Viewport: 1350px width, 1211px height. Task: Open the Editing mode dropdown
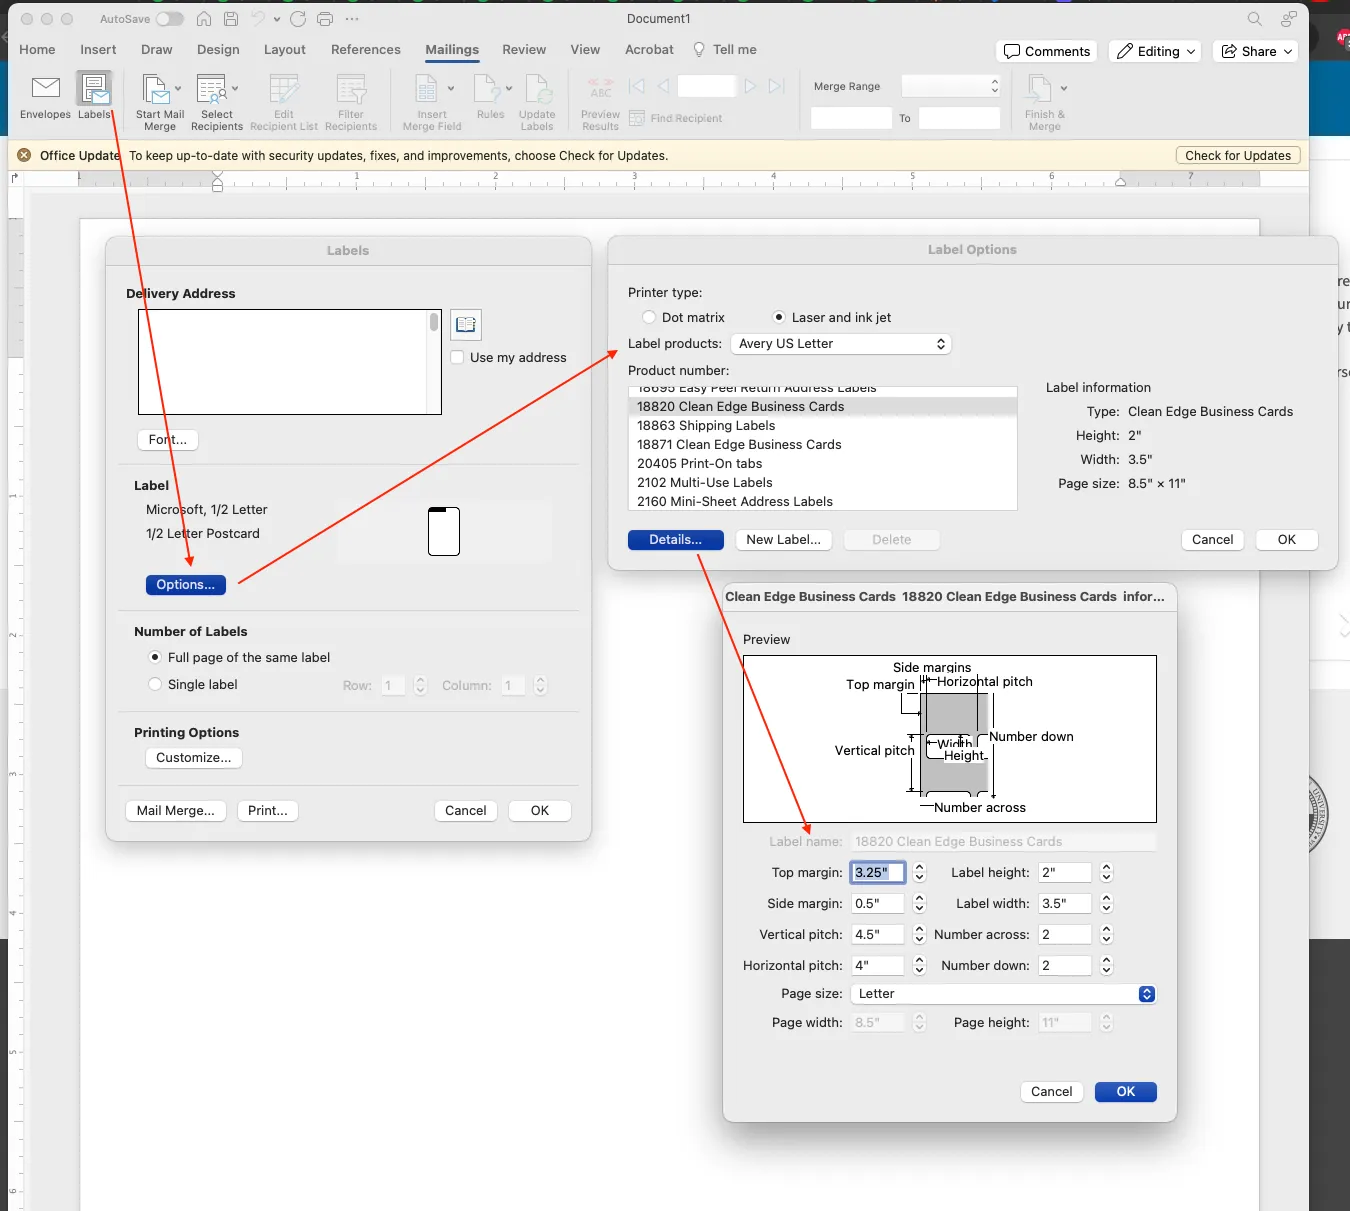[x=1155, y=51]
